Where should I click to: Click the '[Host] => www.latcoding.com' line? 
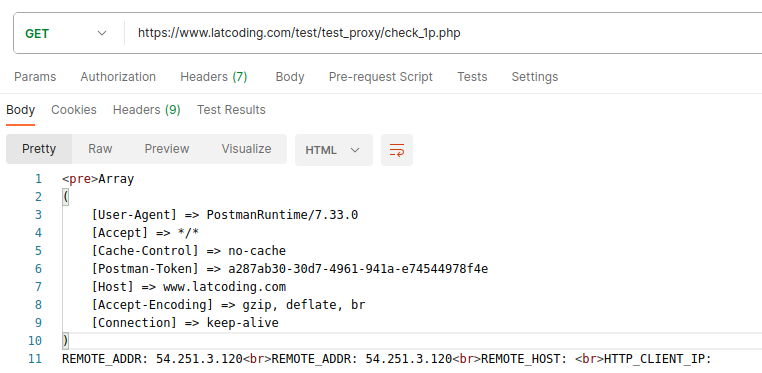pos(189,287)
